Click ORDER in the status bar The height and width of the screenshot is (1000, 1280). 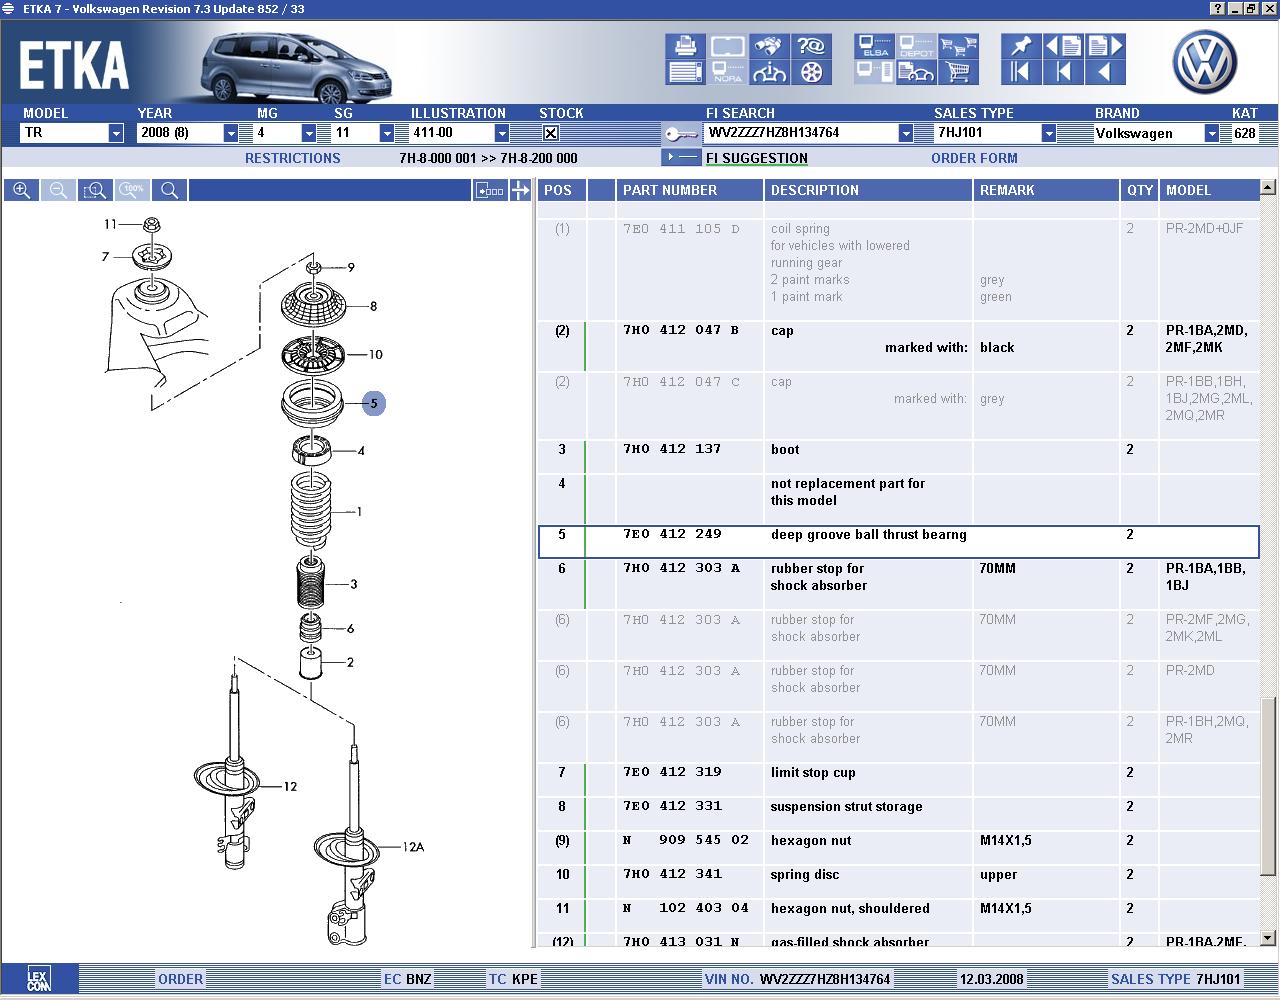(181, 979)
